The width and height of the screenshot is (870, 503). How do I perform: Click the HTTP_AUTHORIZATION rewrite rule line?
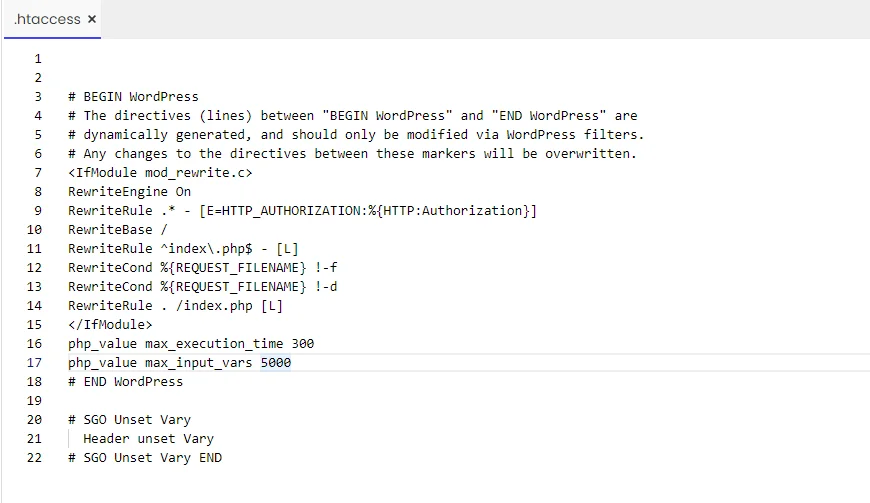pyautogui.click(x=302, y=211)
